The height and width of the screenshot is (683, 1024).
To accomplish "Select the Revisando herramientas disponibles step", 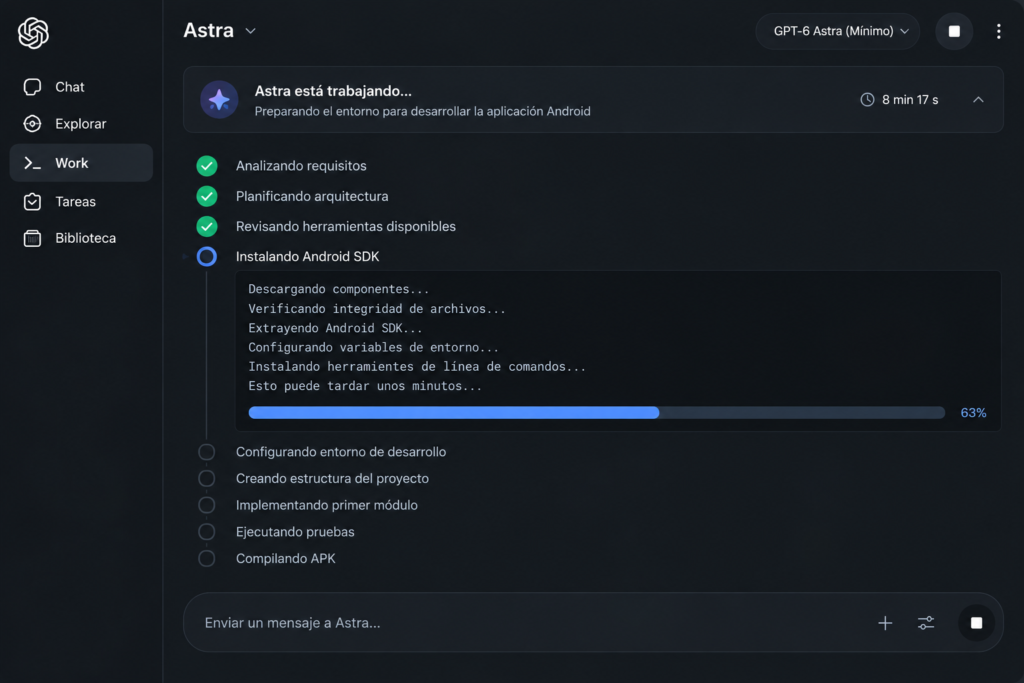I will pos(345,226).
